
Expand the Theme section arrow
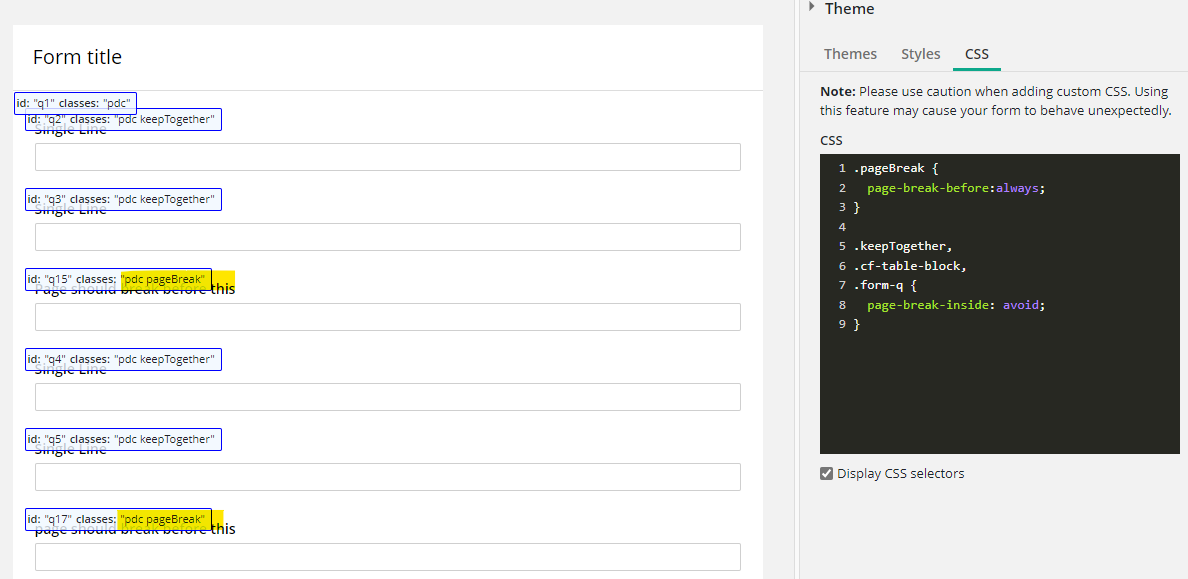[x=811, y=7]
